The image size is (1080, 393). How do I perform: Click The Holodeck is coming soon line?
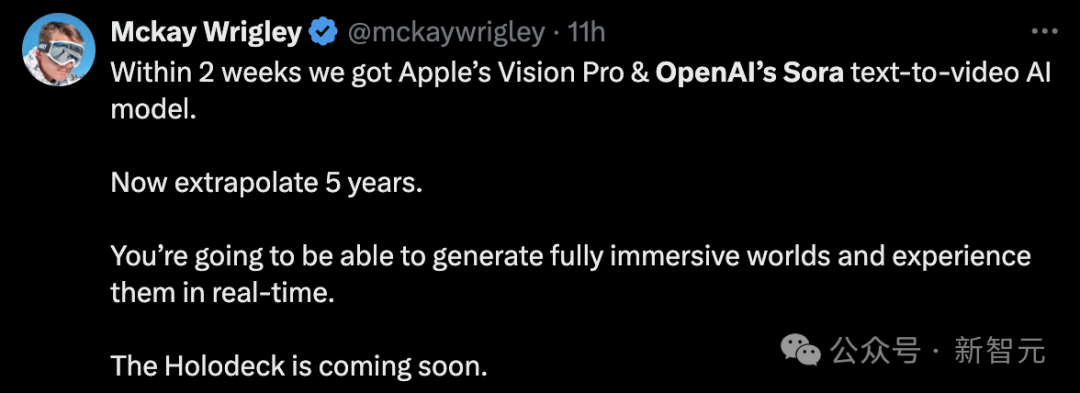(x=299, y=365)
